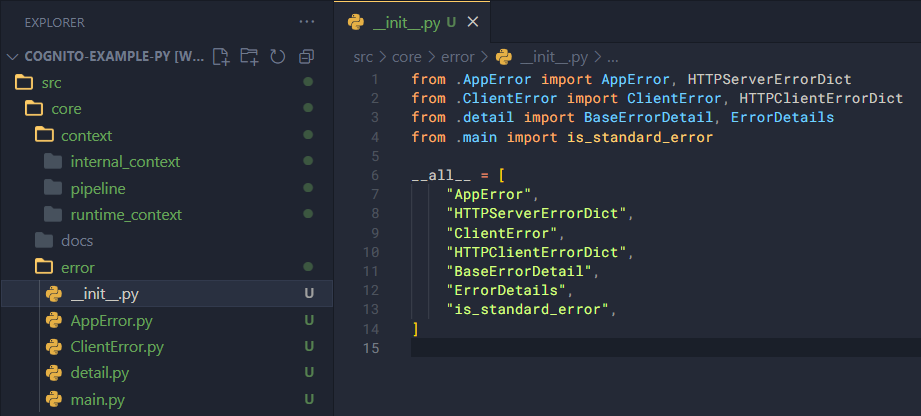
Task: Open Explorer more actions ellipsis menu
Action: [307, 21]
